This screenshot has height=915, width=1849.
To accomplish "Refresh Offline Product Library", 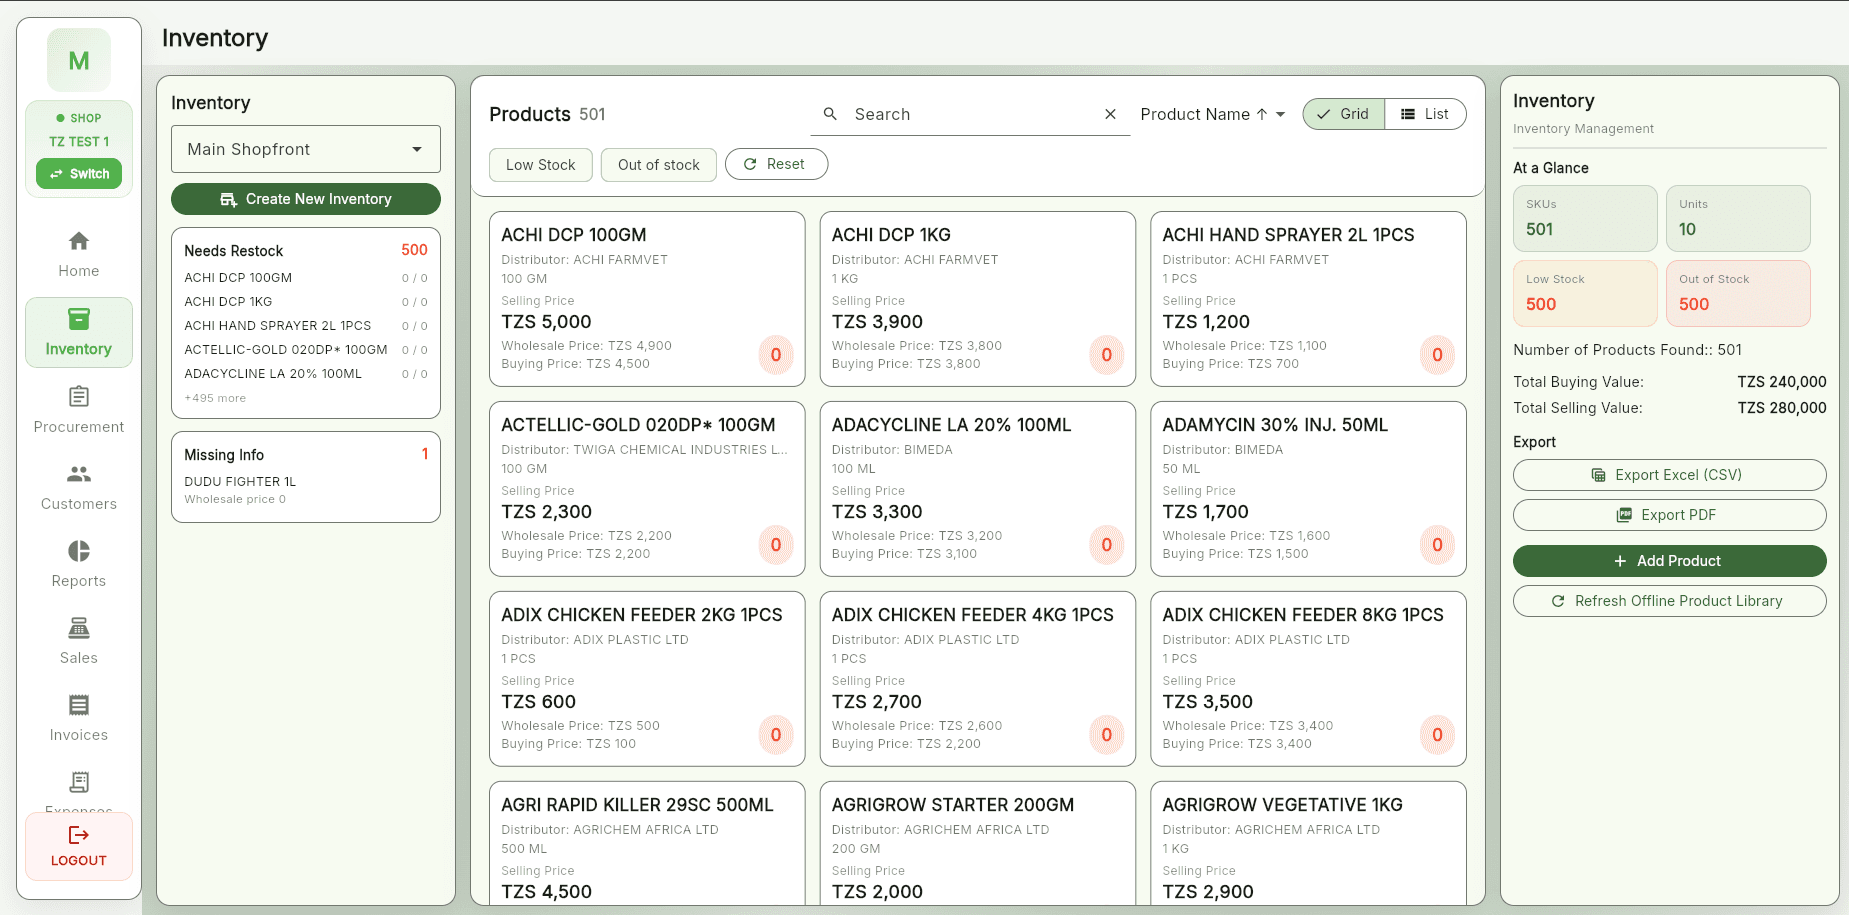I will pos(1669,601).
